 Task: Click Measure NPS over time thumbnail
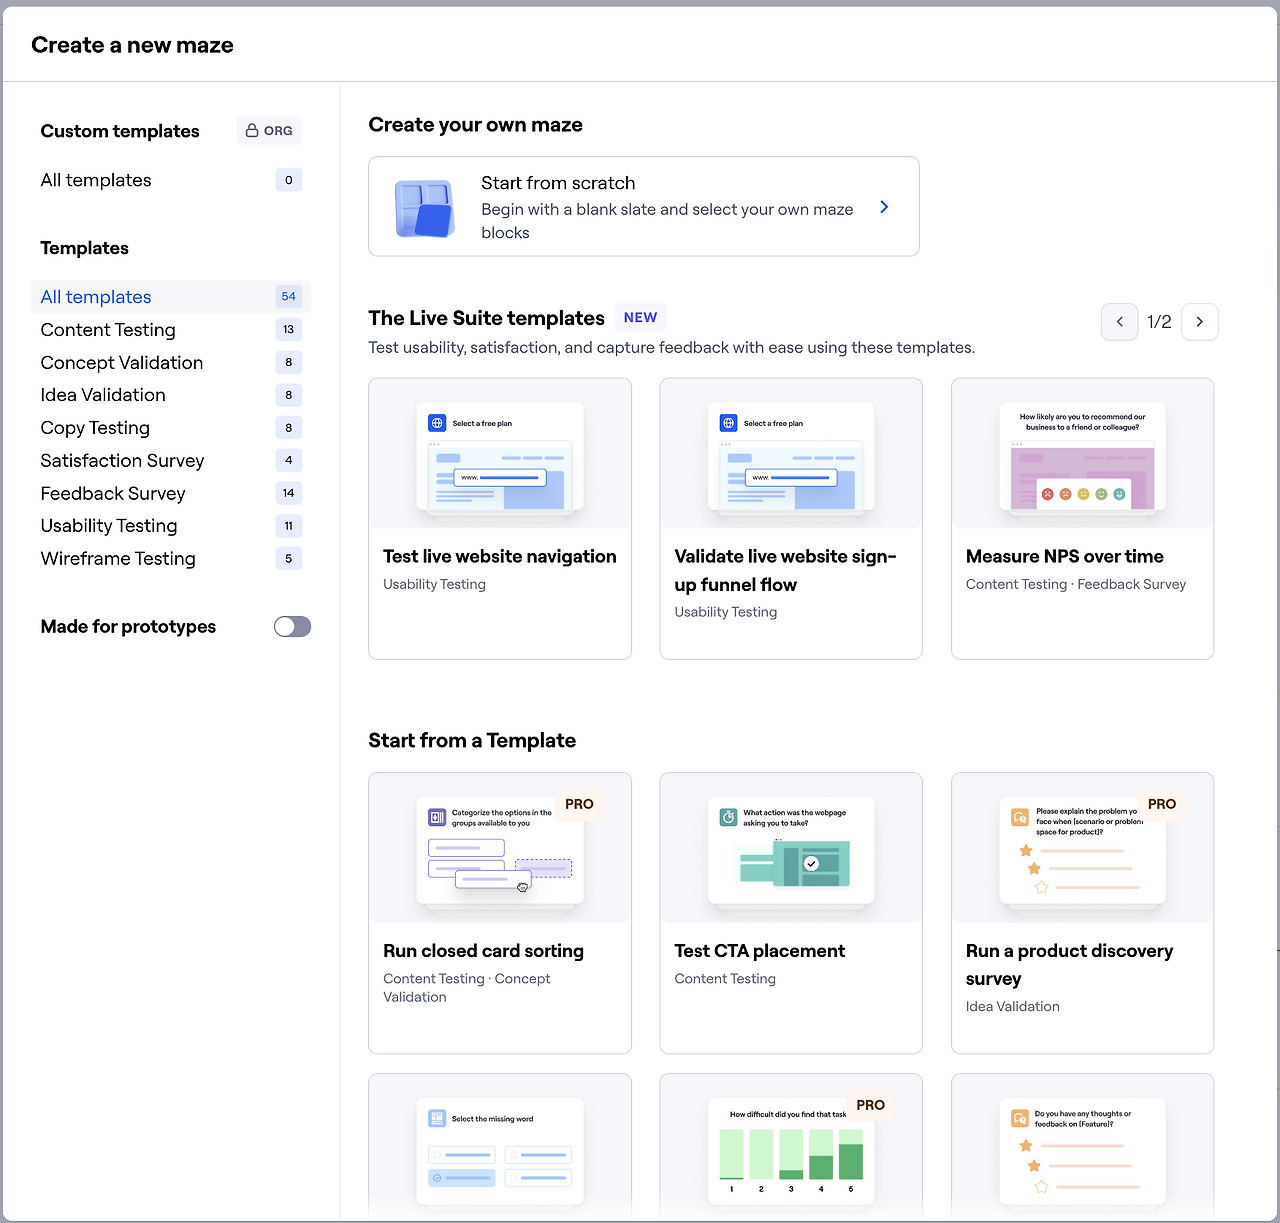1083,454
